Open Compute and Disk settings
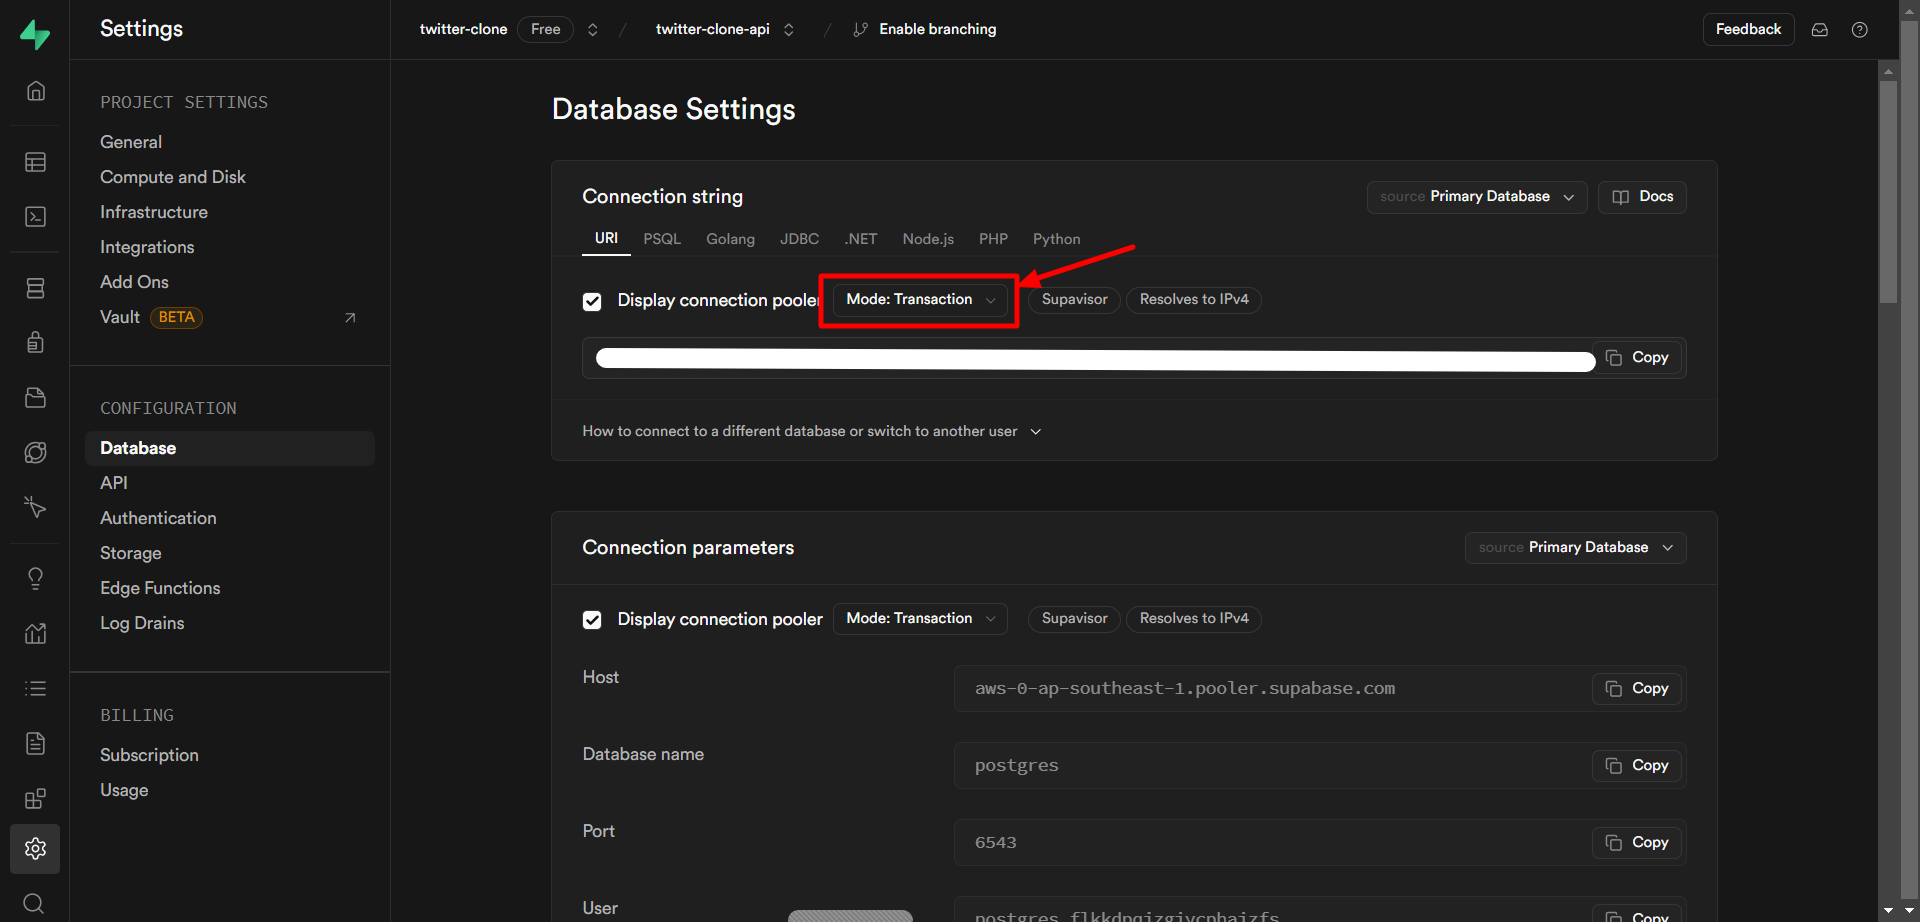The height and width of the screenshot is (922, 1920). point(173,177)
